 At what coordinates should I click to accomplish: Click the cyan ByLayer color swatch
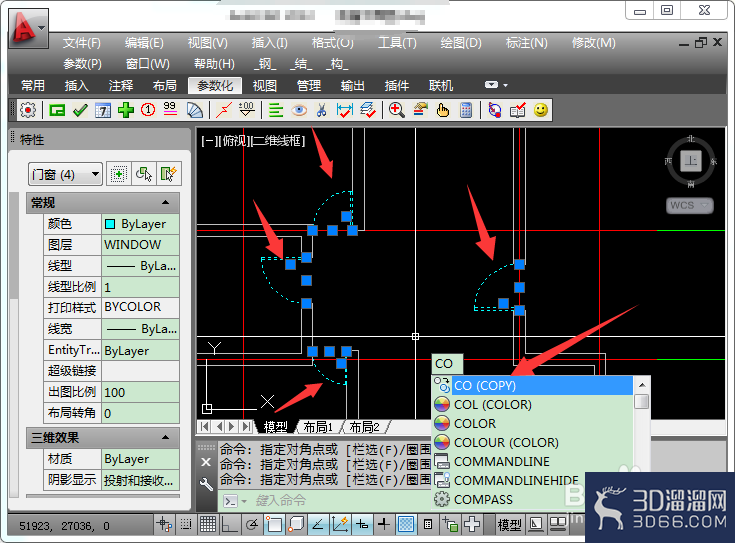(110, 224)
